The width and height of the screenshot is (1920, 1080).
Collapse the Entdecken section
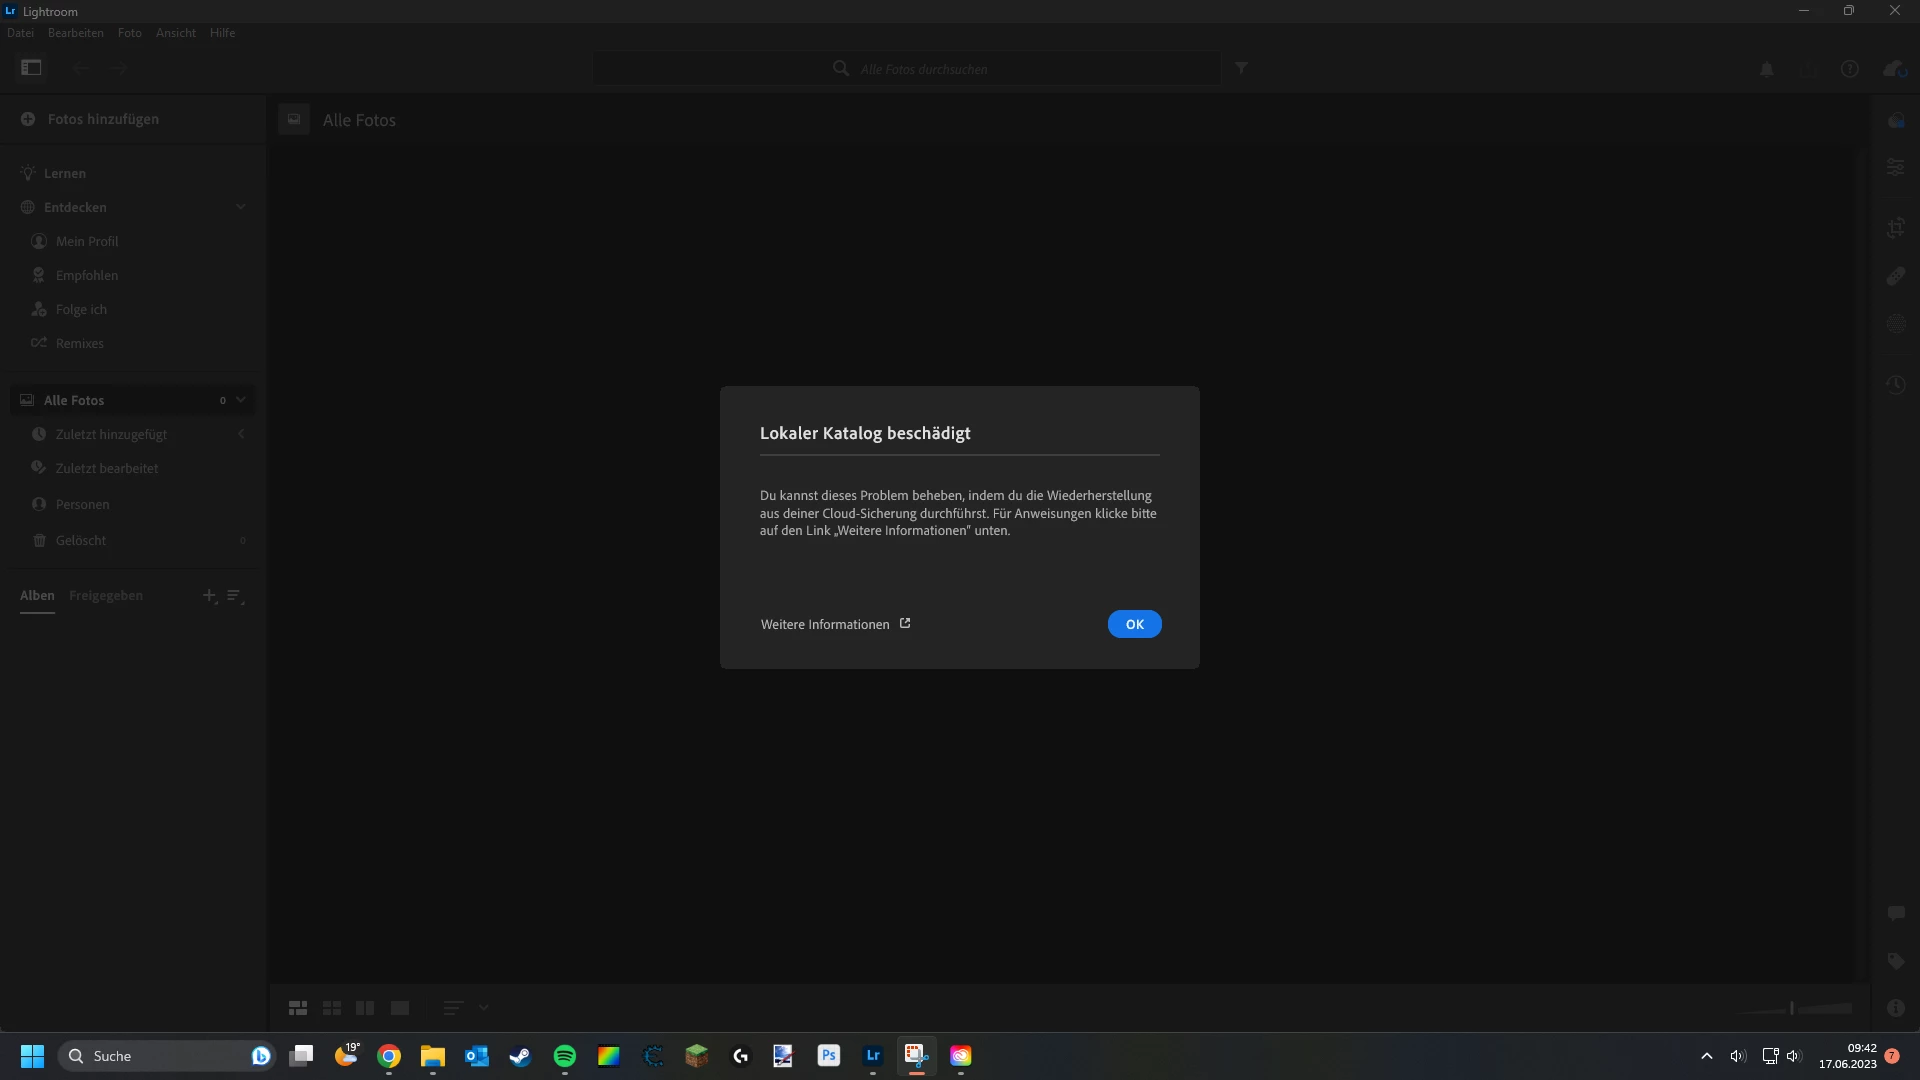coord(240,207)
